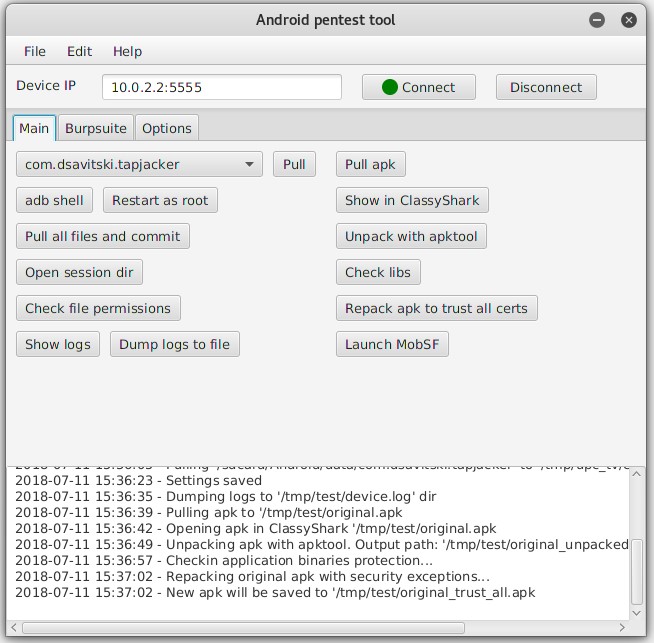
Task: Open the Help menu
Action: click(x=127, y=51)
